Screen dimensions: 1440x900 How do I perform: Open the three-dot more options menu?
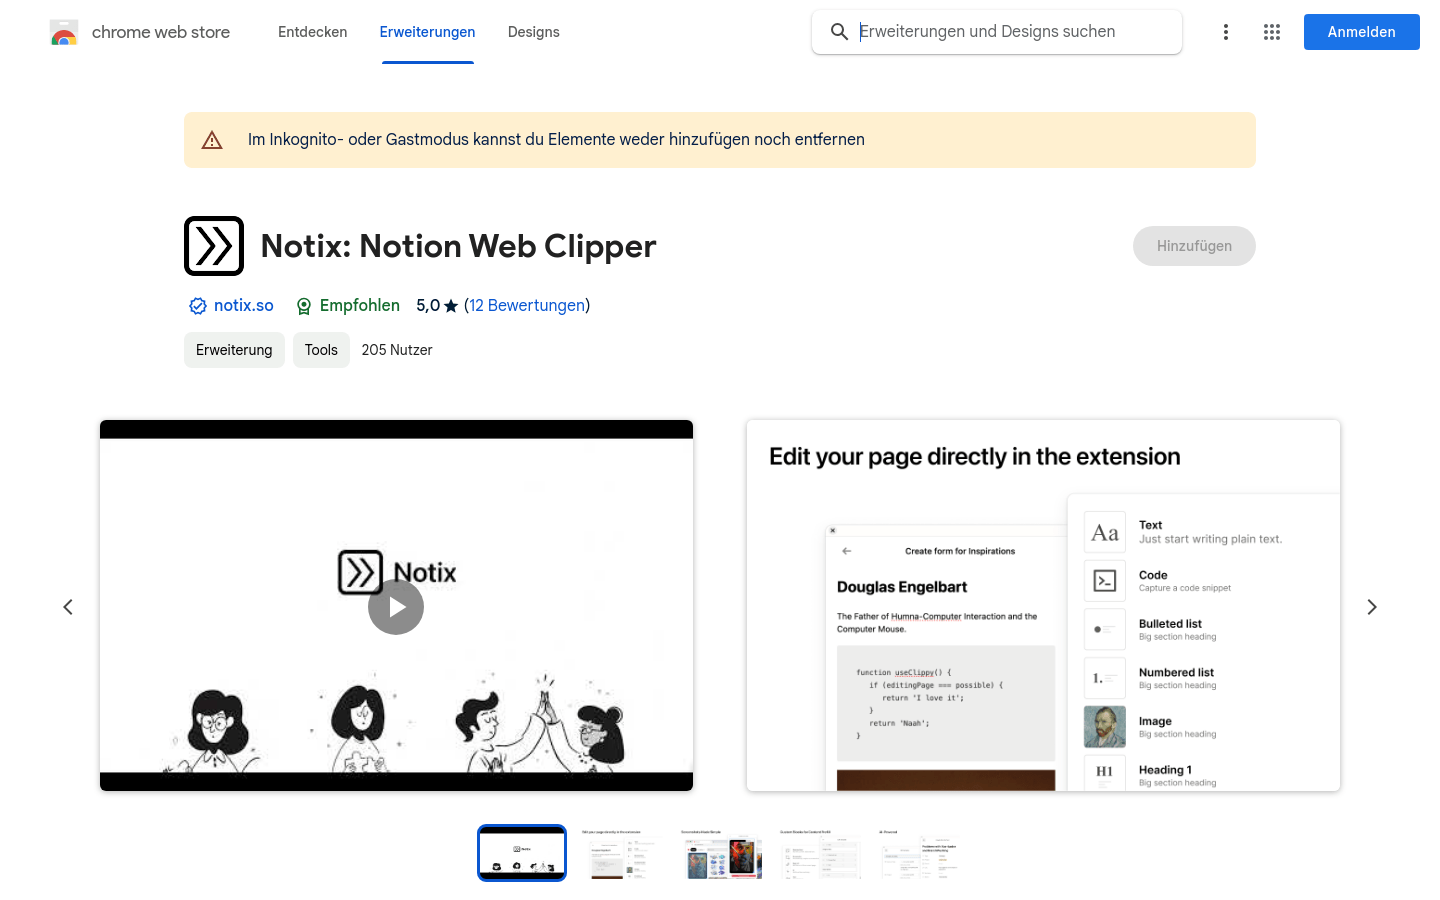(1226, 32)
